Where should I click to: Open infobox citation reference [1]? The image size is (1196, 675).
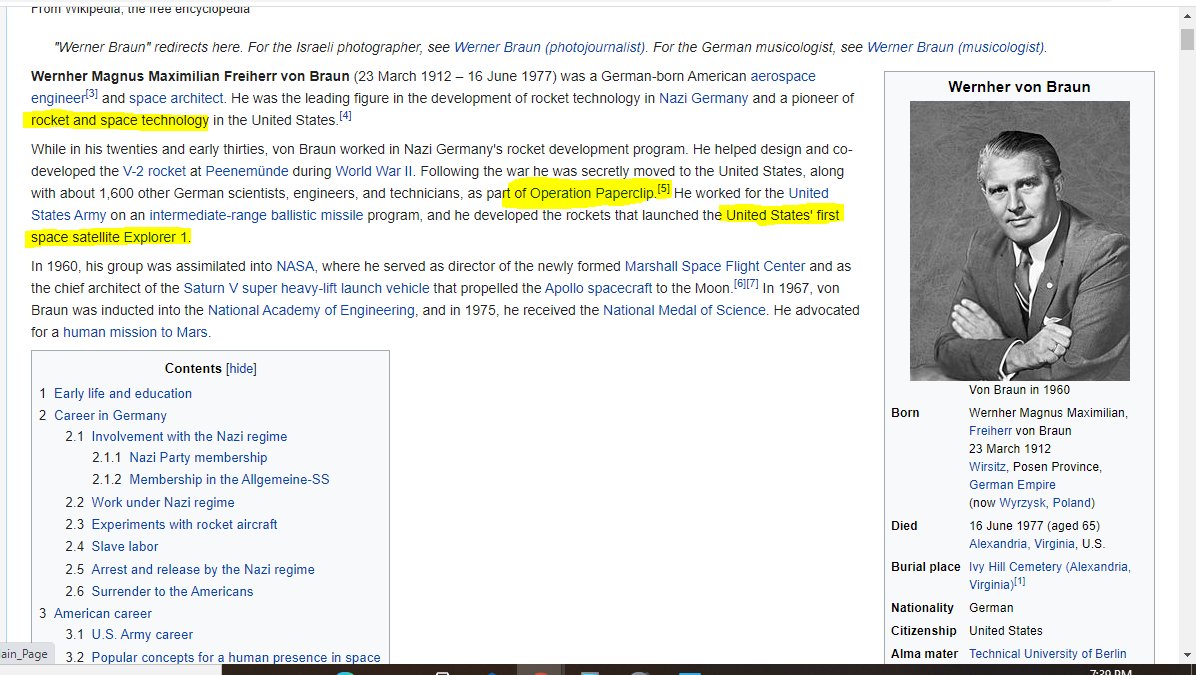point(1020,582)
